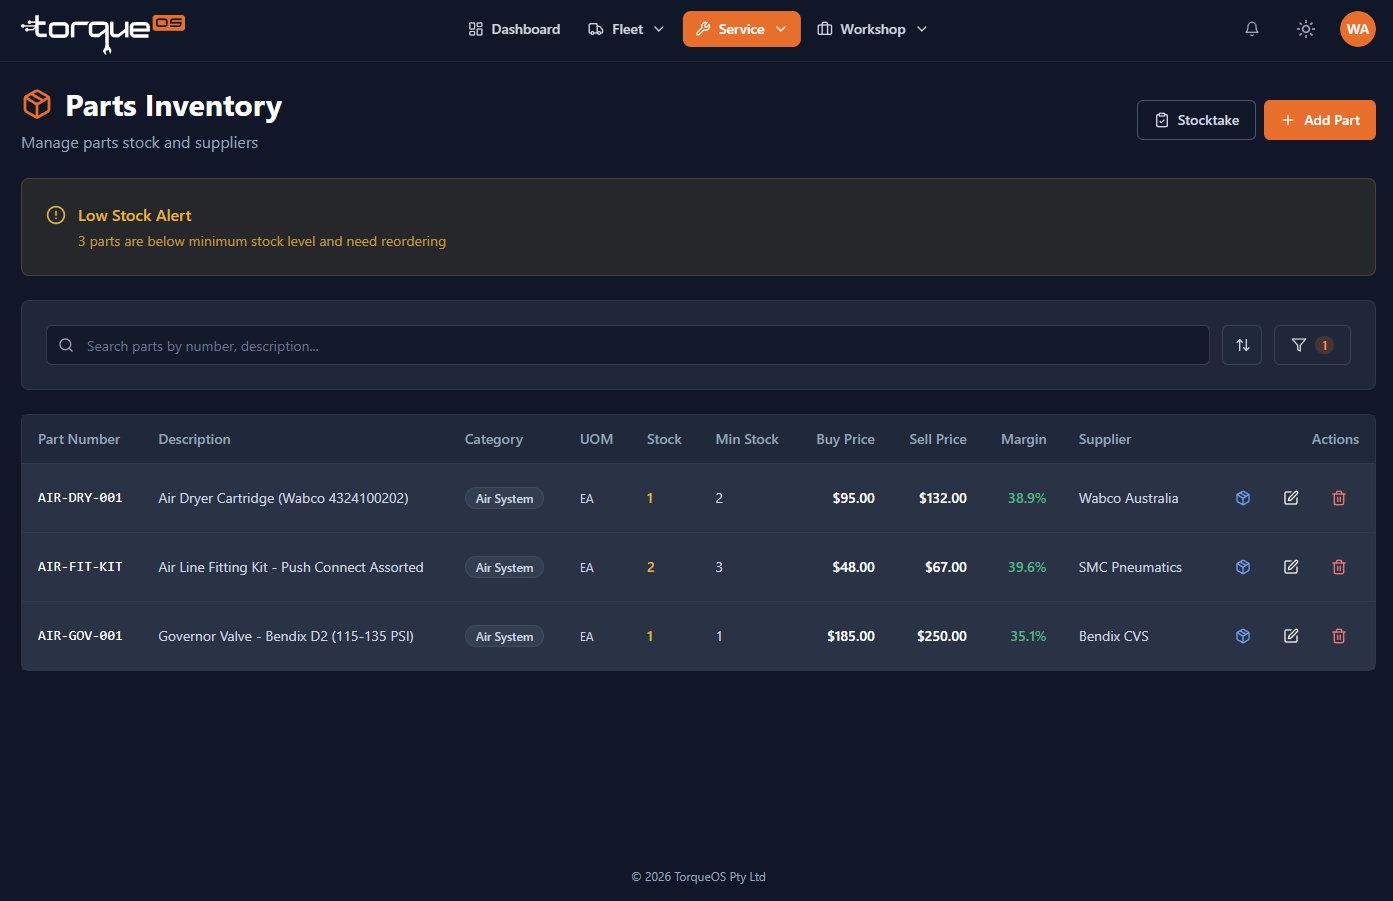The image size is (1393, 901).
Task: Click the TorqueOS Pty Ltd copyright footer
Action: click(x=698, y=877)
